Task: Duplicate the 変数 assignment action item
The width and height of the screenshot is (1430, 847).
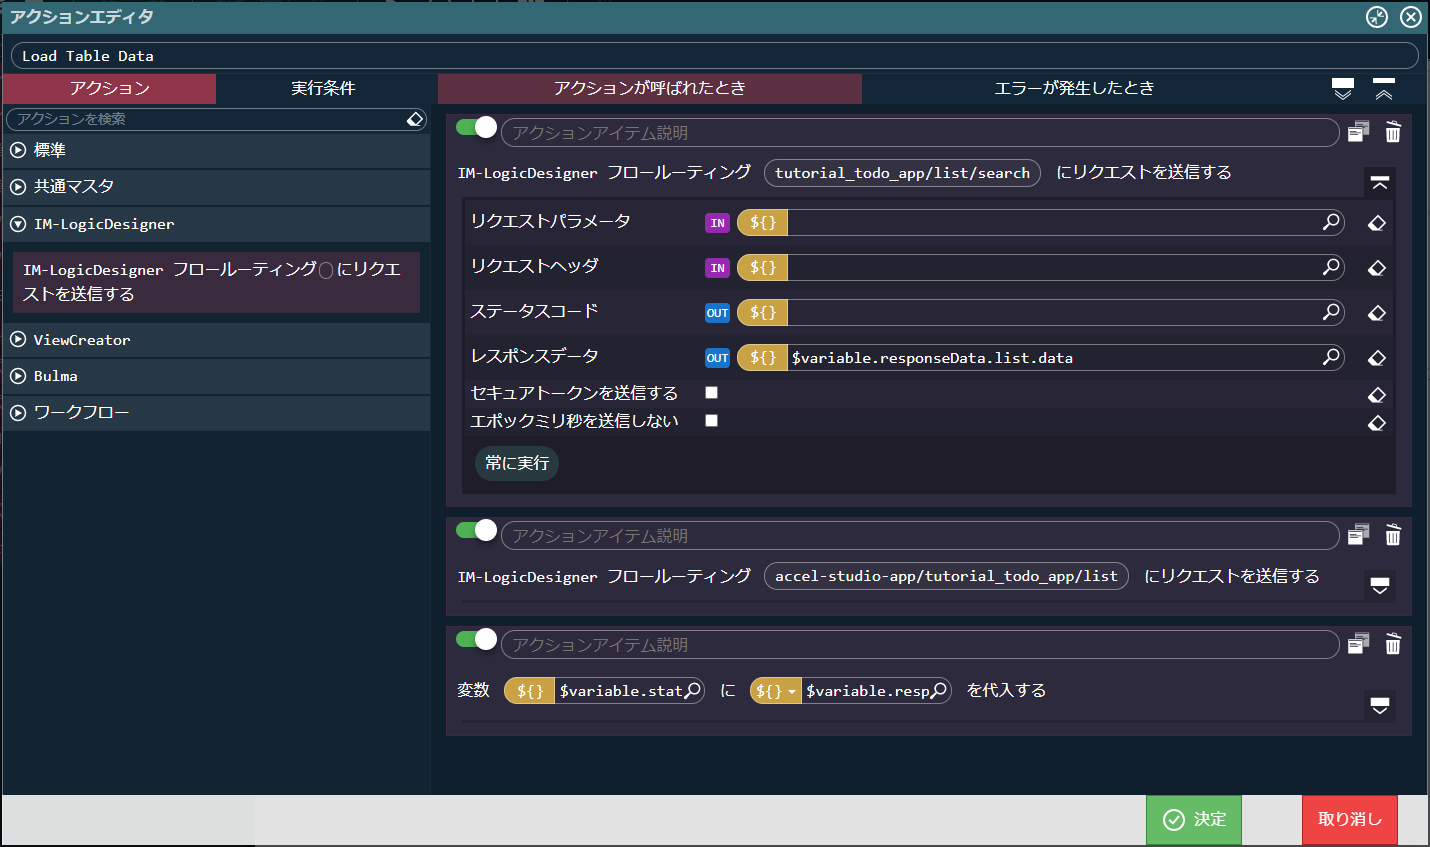Action: coord(1358,644)
